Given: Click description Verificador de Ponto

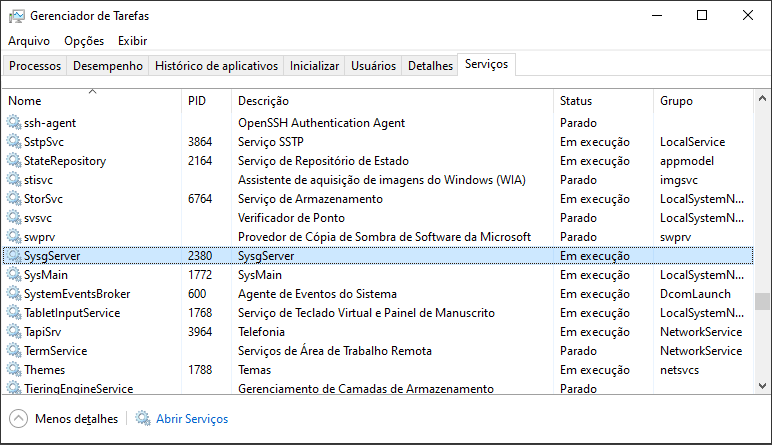Looking at the screenshot, I should pos(291,218).
